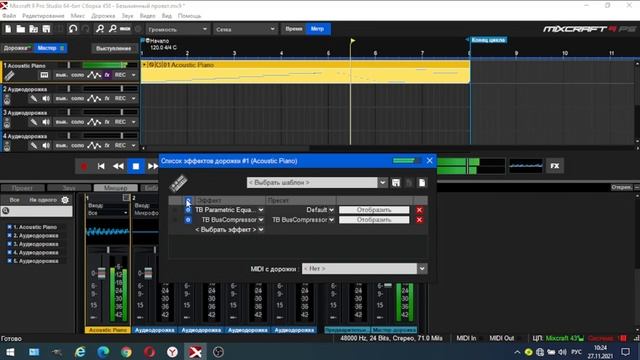Expand REC arm options for track 1
Viewport: 640px width, 360px height.
(133, 75)
